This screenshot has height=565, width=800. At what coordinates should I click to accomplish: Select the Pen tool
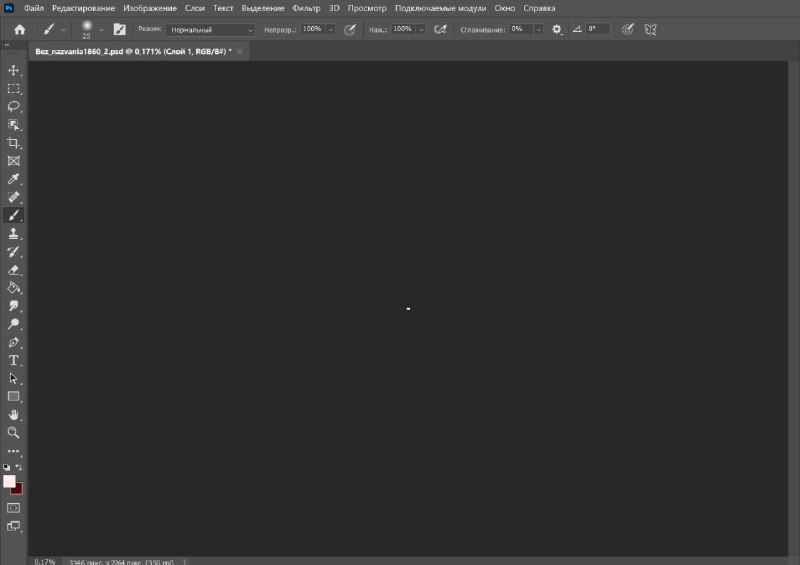14,342
